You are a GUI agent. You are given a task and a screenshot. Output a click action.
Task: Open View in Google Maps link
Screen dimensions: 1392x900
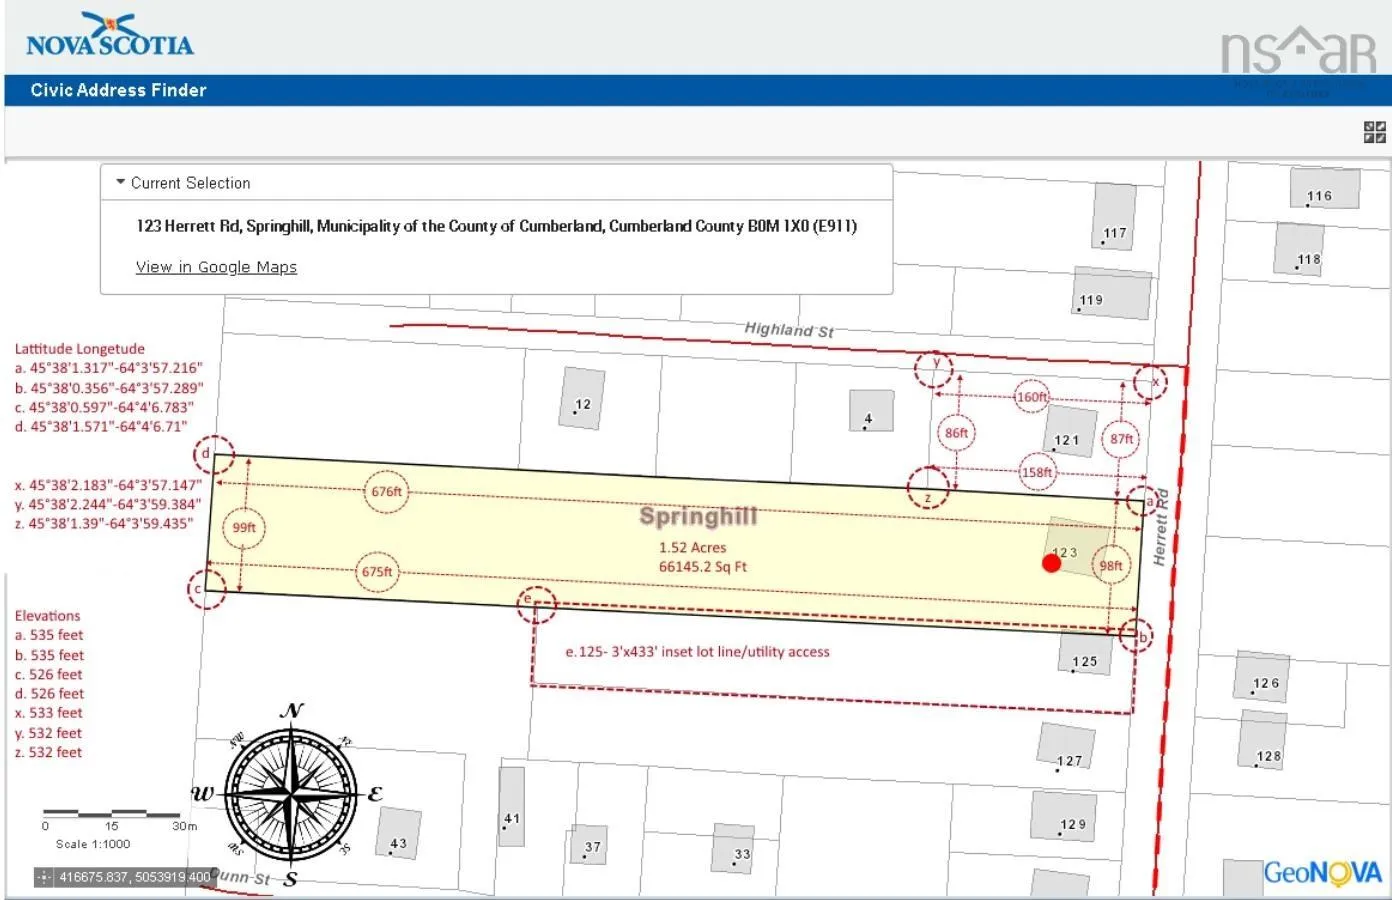click(x=216, y=267)
